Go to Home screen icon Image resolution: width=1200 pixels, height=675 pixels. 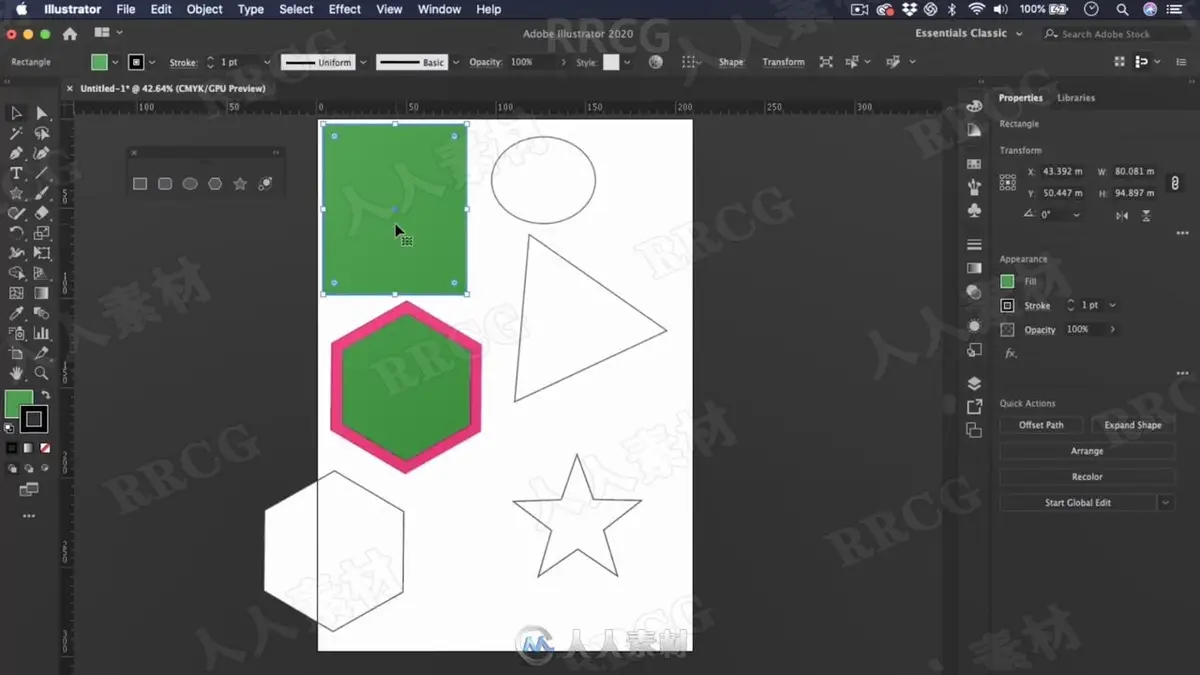coord(70,34)
